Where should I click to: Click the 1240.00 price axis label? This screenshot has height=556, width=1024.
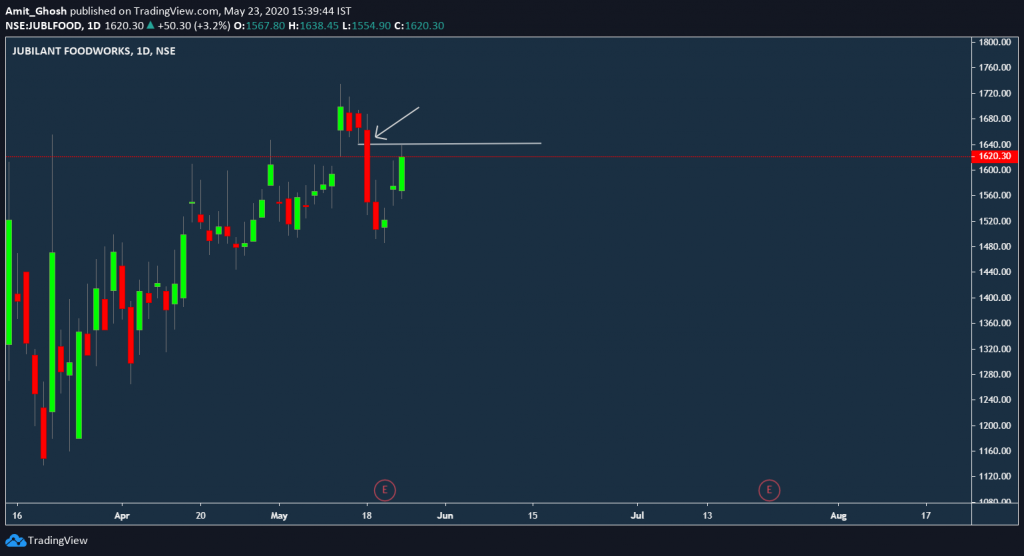point(995,400)
